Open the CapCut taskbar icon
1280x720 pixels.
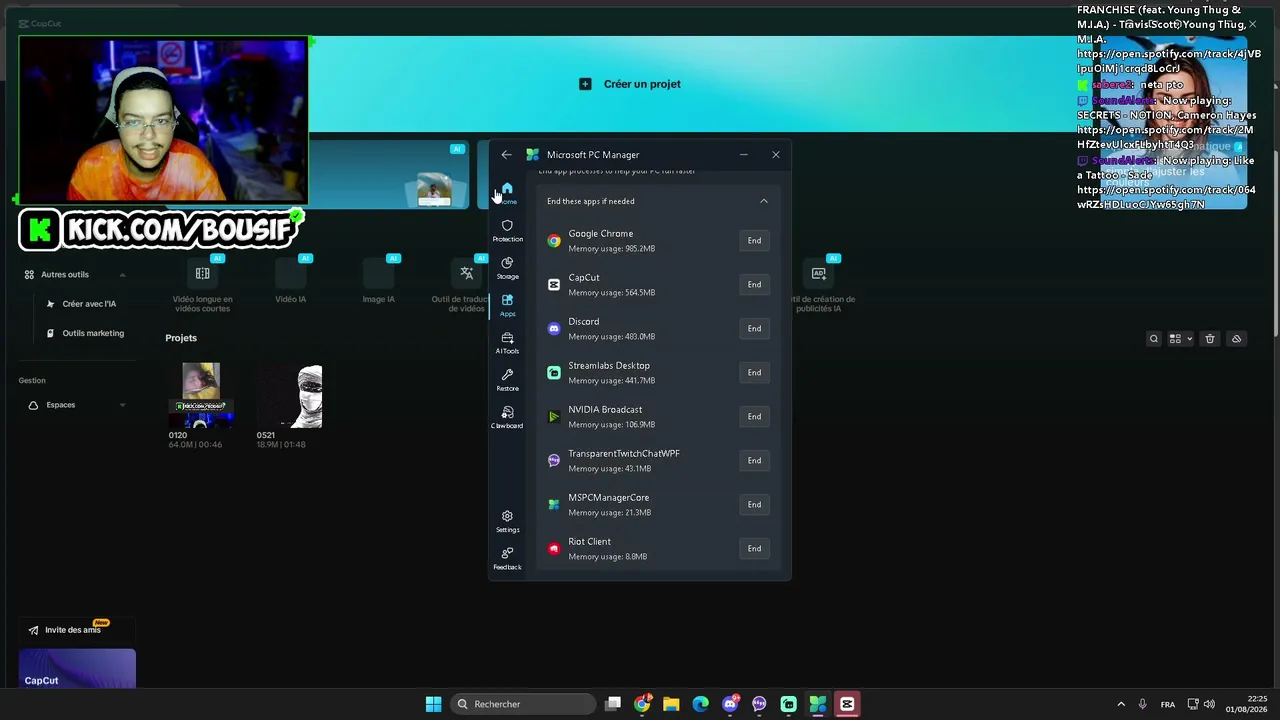click(x=847, y=704)
